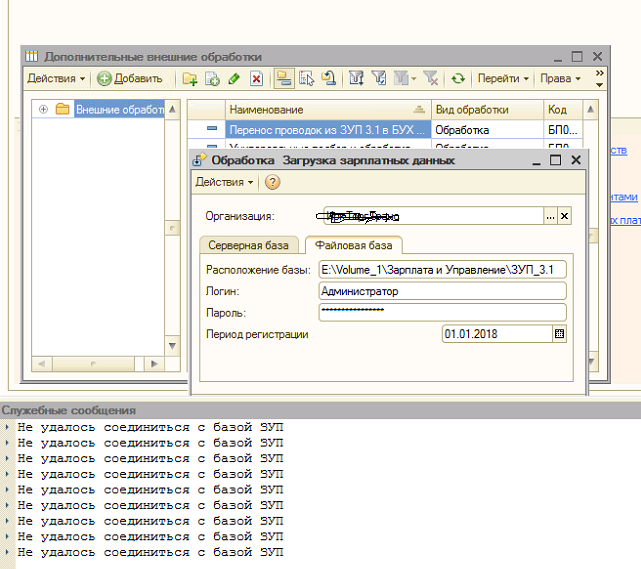This screenshot has height=569, width=641.
Task: Close the Загрузка зарплатных данных window
Action: point(576,160)
